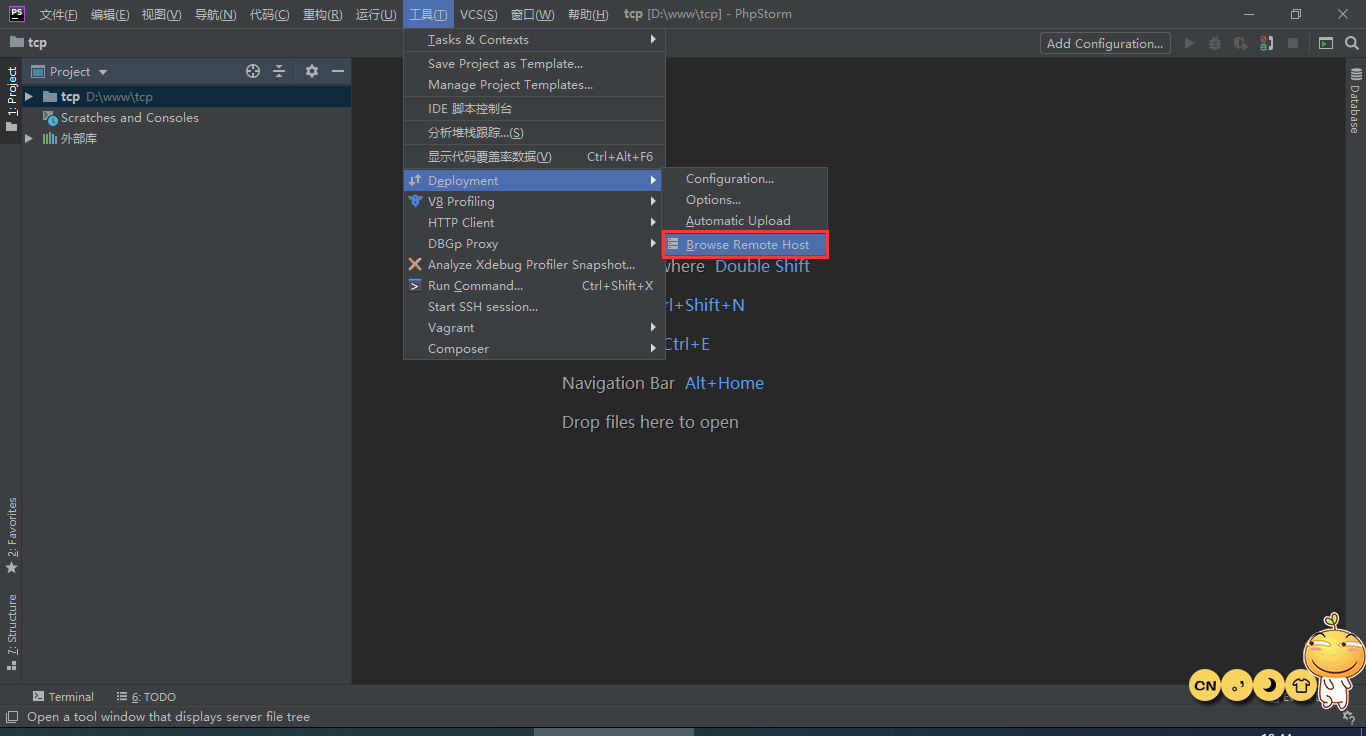This screenshot has height=736, width=1366.
Task: Click the Search Everywhere magnifier icon
Action: pos(1352,43)
